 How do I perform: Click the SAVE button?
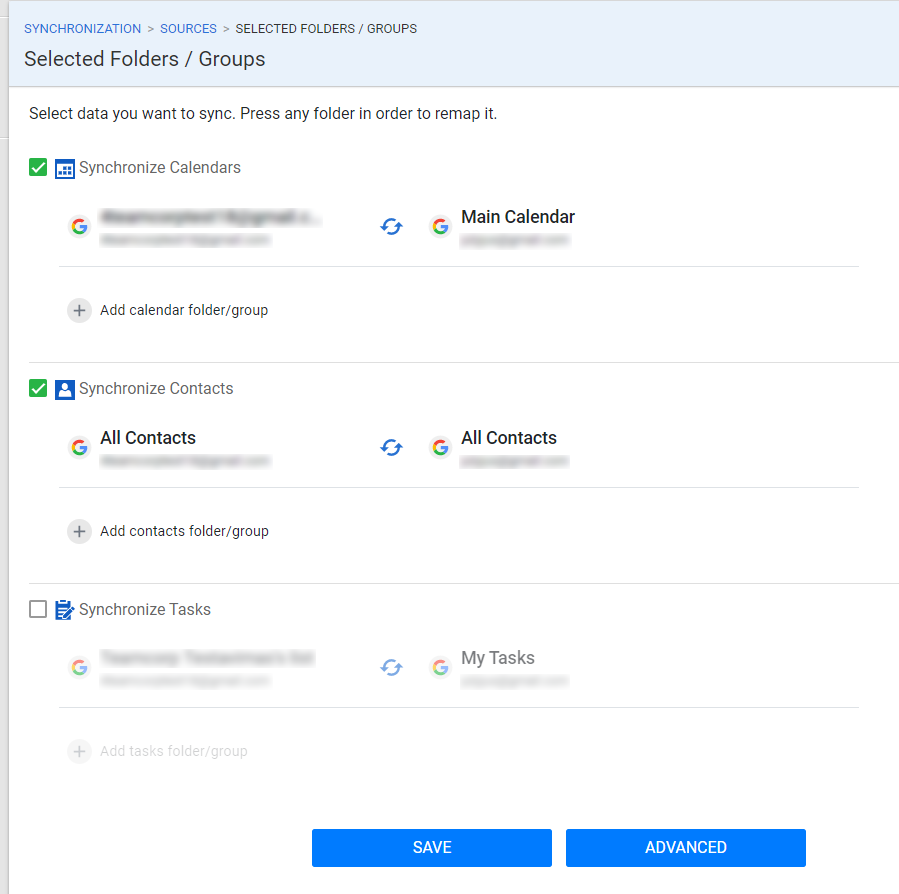[x=432, y=848]
